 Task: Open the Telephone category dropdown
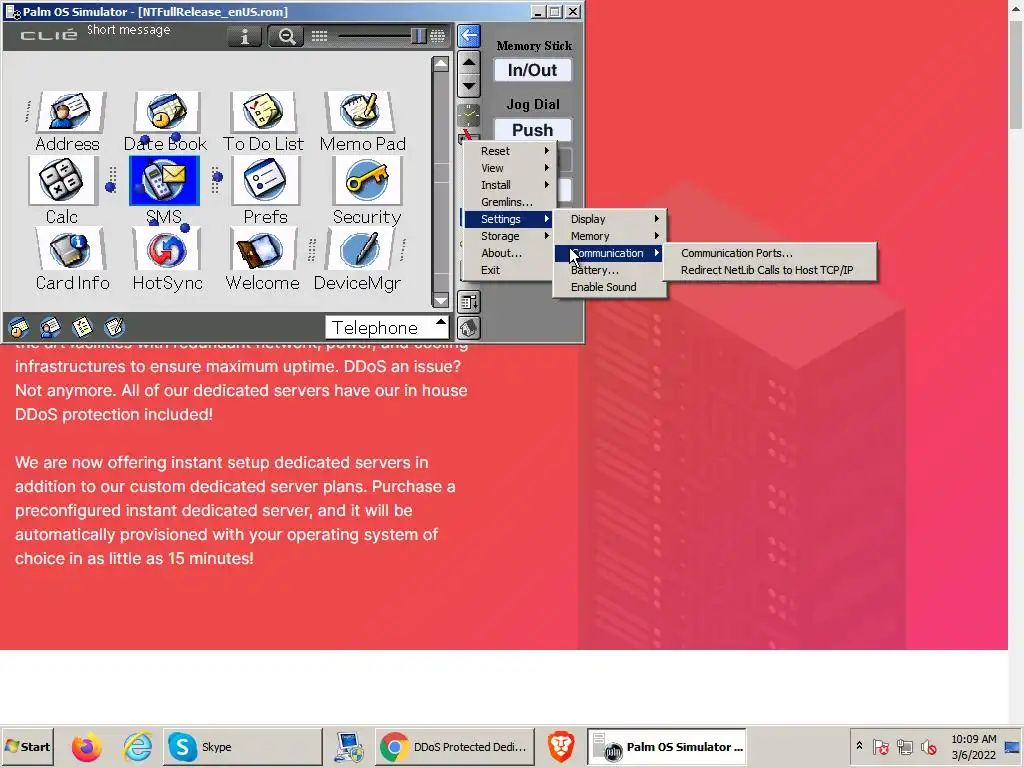click(387, 327)
